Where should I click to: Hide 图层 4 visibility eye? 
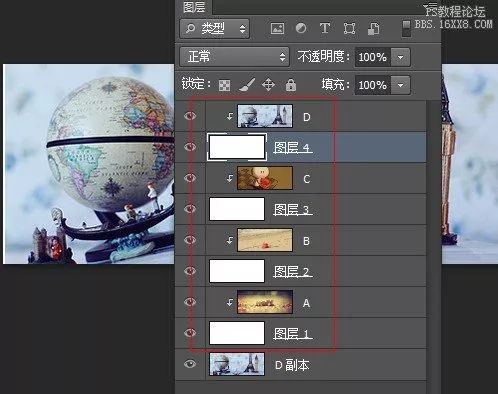pyautogui.click(x=190, y=147)
